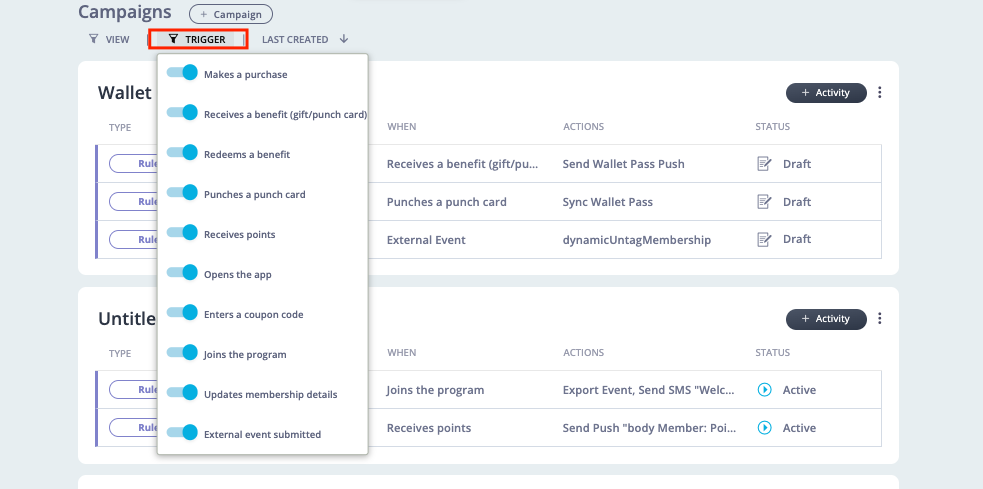Click 'Punches a punch card' in the when column
This screenshot has width=983, height=489.
tap(446, 202)
